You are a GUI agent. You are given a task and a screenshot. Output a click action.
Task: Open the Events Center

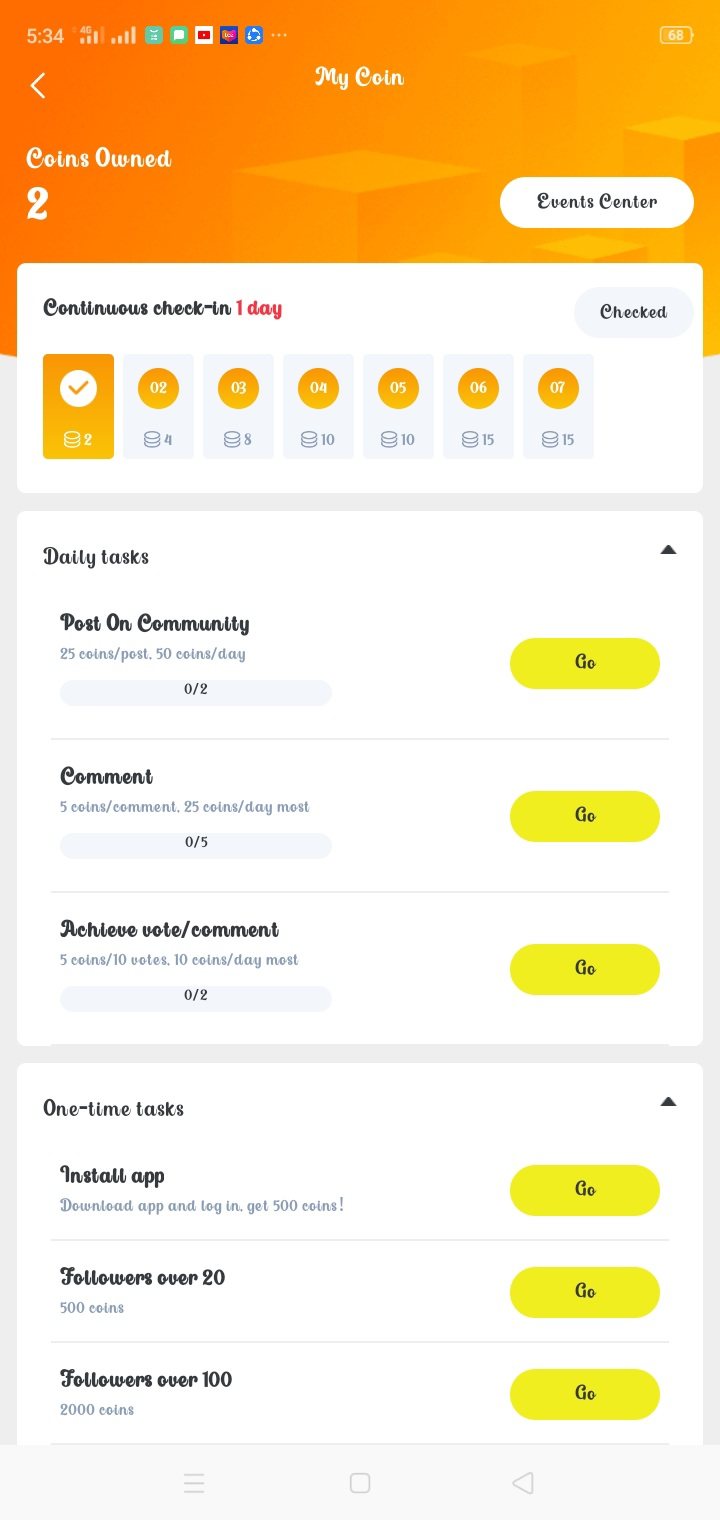(x=597, y=202)
